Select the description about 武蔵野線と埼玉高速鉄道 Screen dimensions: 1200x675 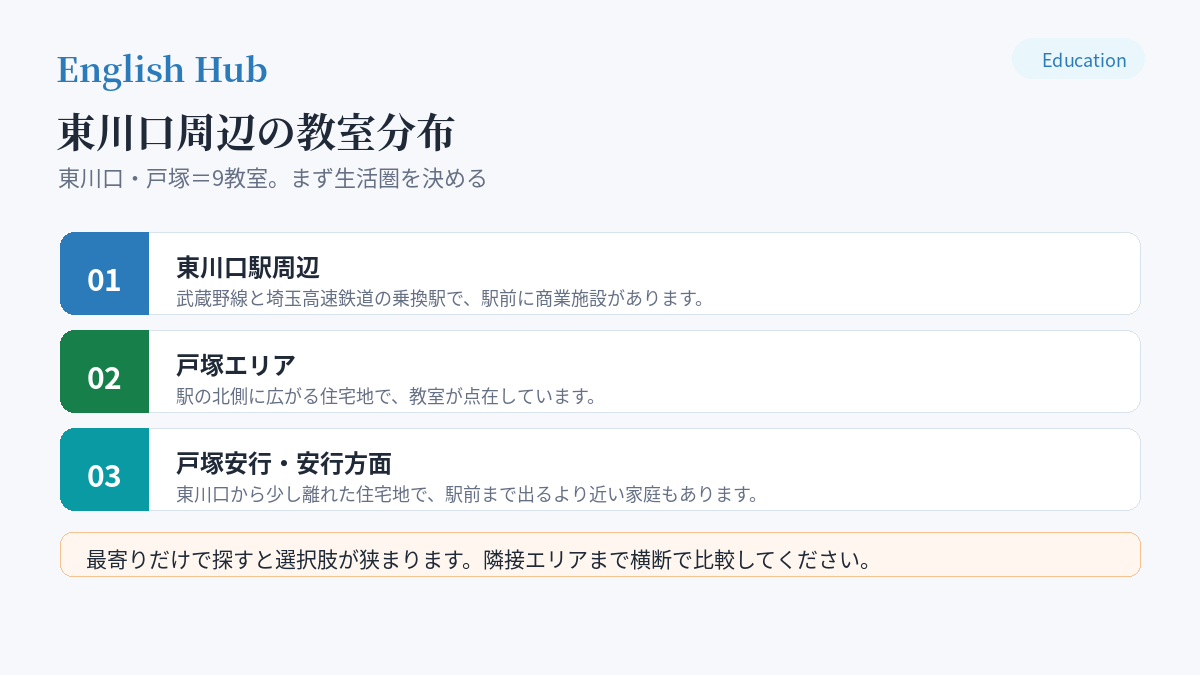point(441,298)
